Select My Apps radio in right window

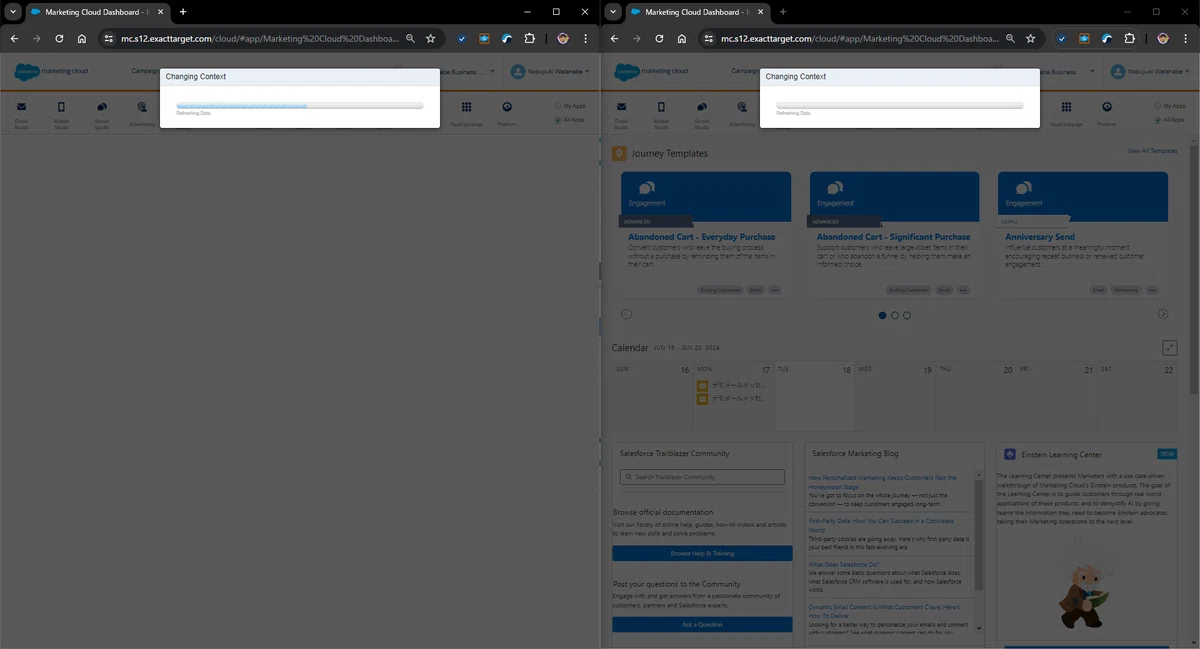point(1158,105)
